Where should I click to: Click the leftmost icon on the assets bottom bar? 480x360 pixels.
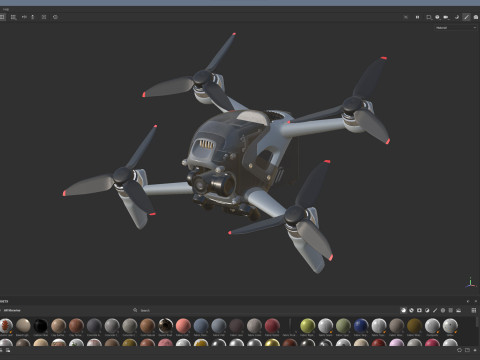pos(1,350)
